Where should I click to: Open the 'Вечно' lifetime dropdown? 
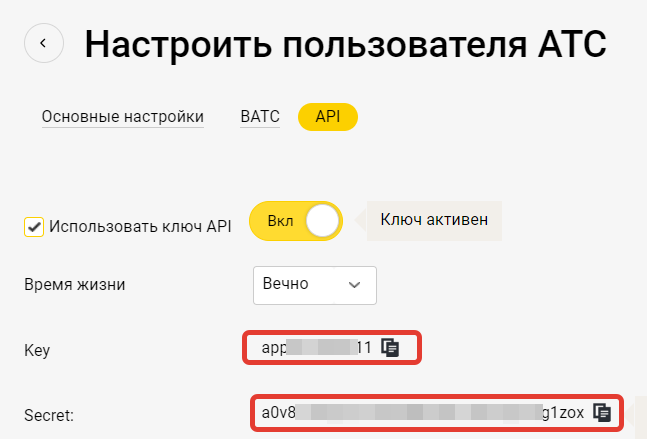click(x=315, y=285)
